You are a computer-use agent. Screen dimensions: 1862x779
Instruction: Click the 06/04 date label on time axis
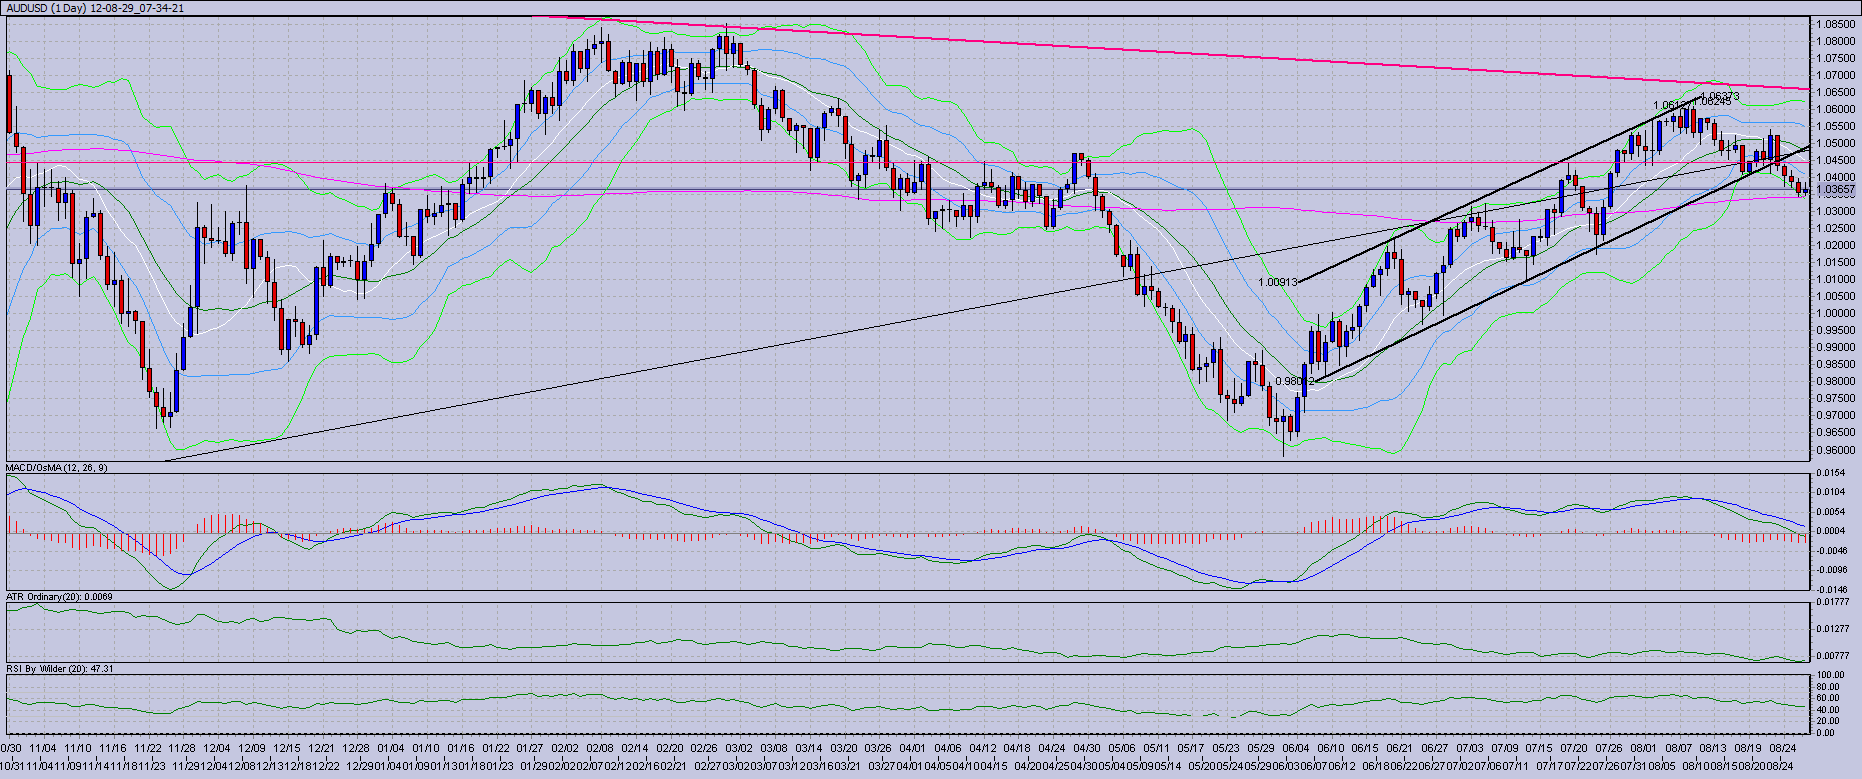[x=1296, y=747]
